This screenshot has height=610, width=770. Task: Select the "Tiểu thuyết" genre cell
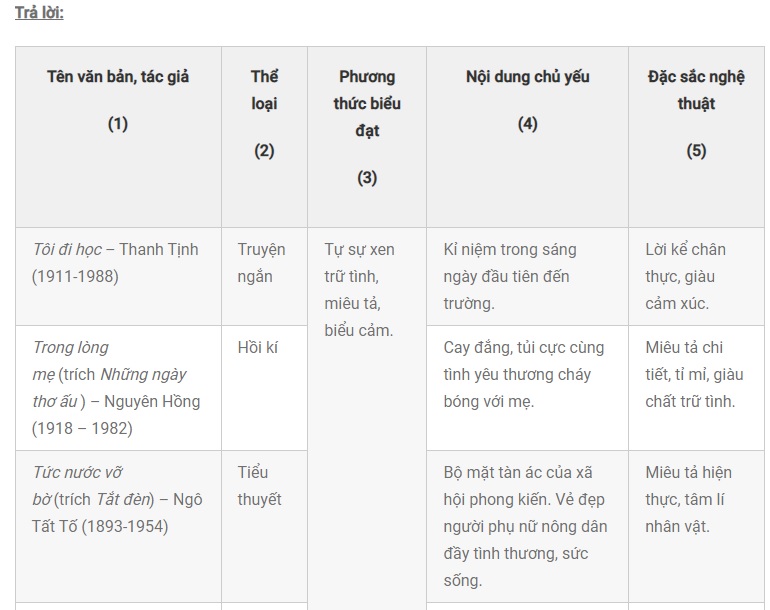(259, 485)
